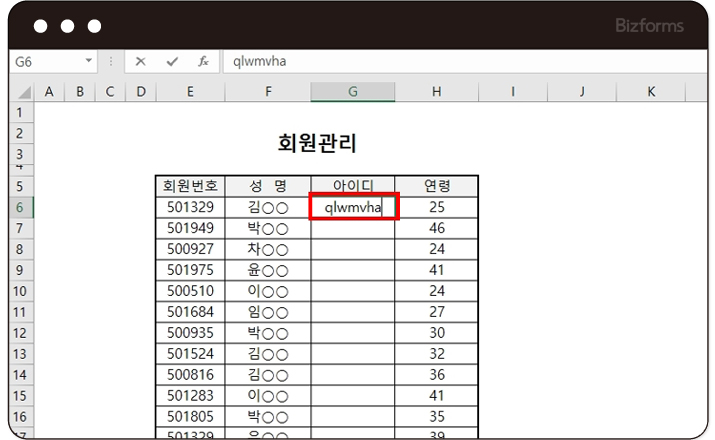The height and width of the screenshot is (440, 715).
Task: Click the empty 아이디 cell in row 7
Action: [352, 229]
